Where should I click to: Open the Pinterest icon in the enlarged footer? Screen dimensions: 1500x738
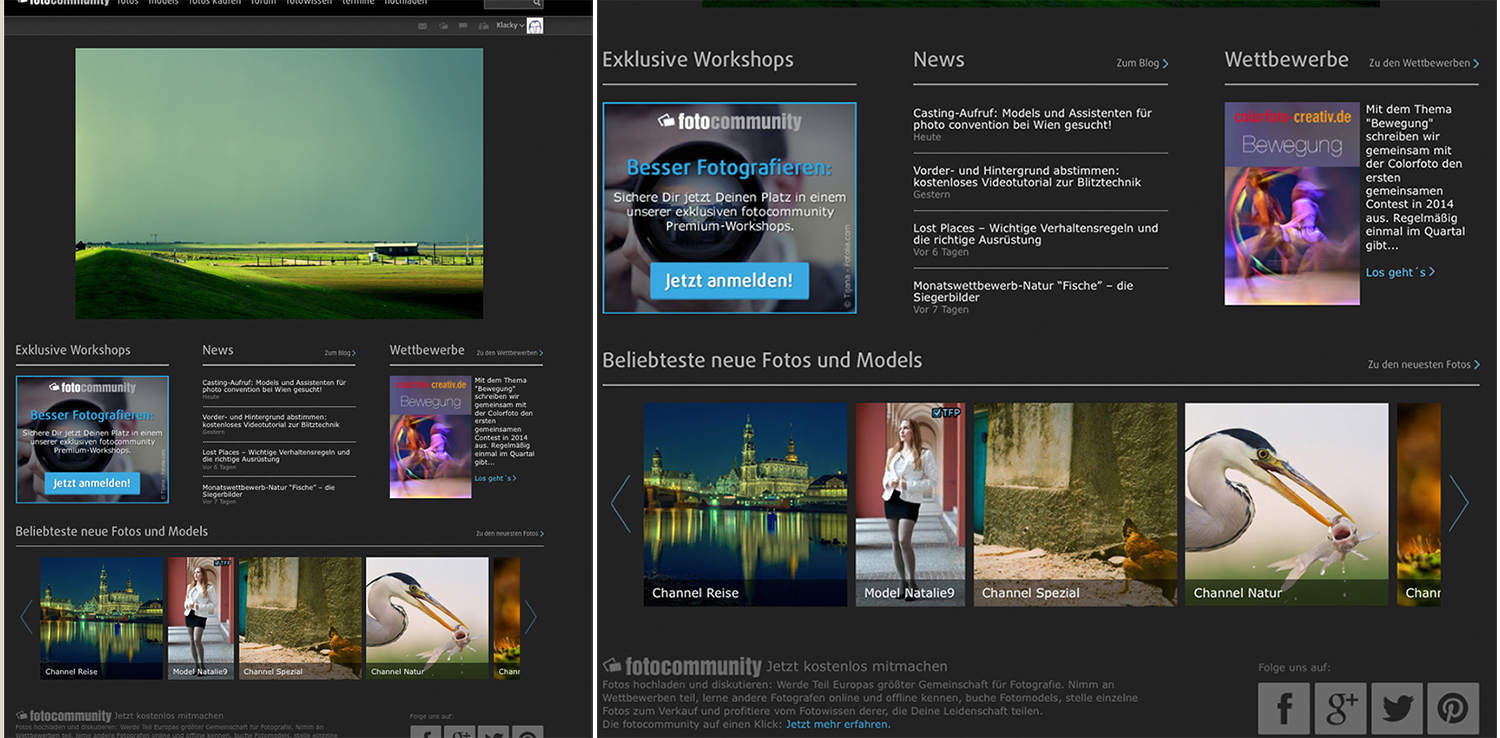point(1453,709)
